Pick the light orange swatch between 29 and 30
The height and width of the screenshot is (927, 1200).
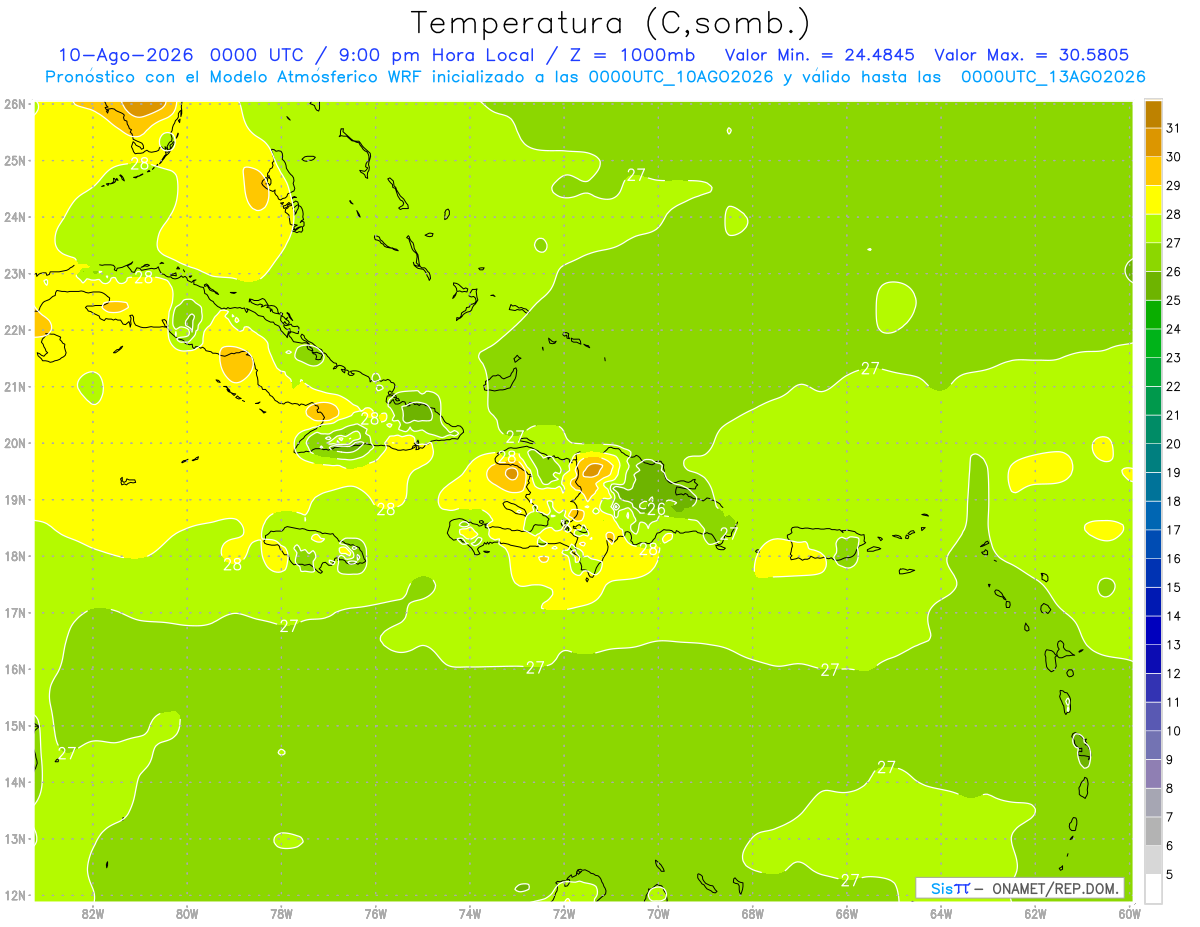click(1153, 171)
